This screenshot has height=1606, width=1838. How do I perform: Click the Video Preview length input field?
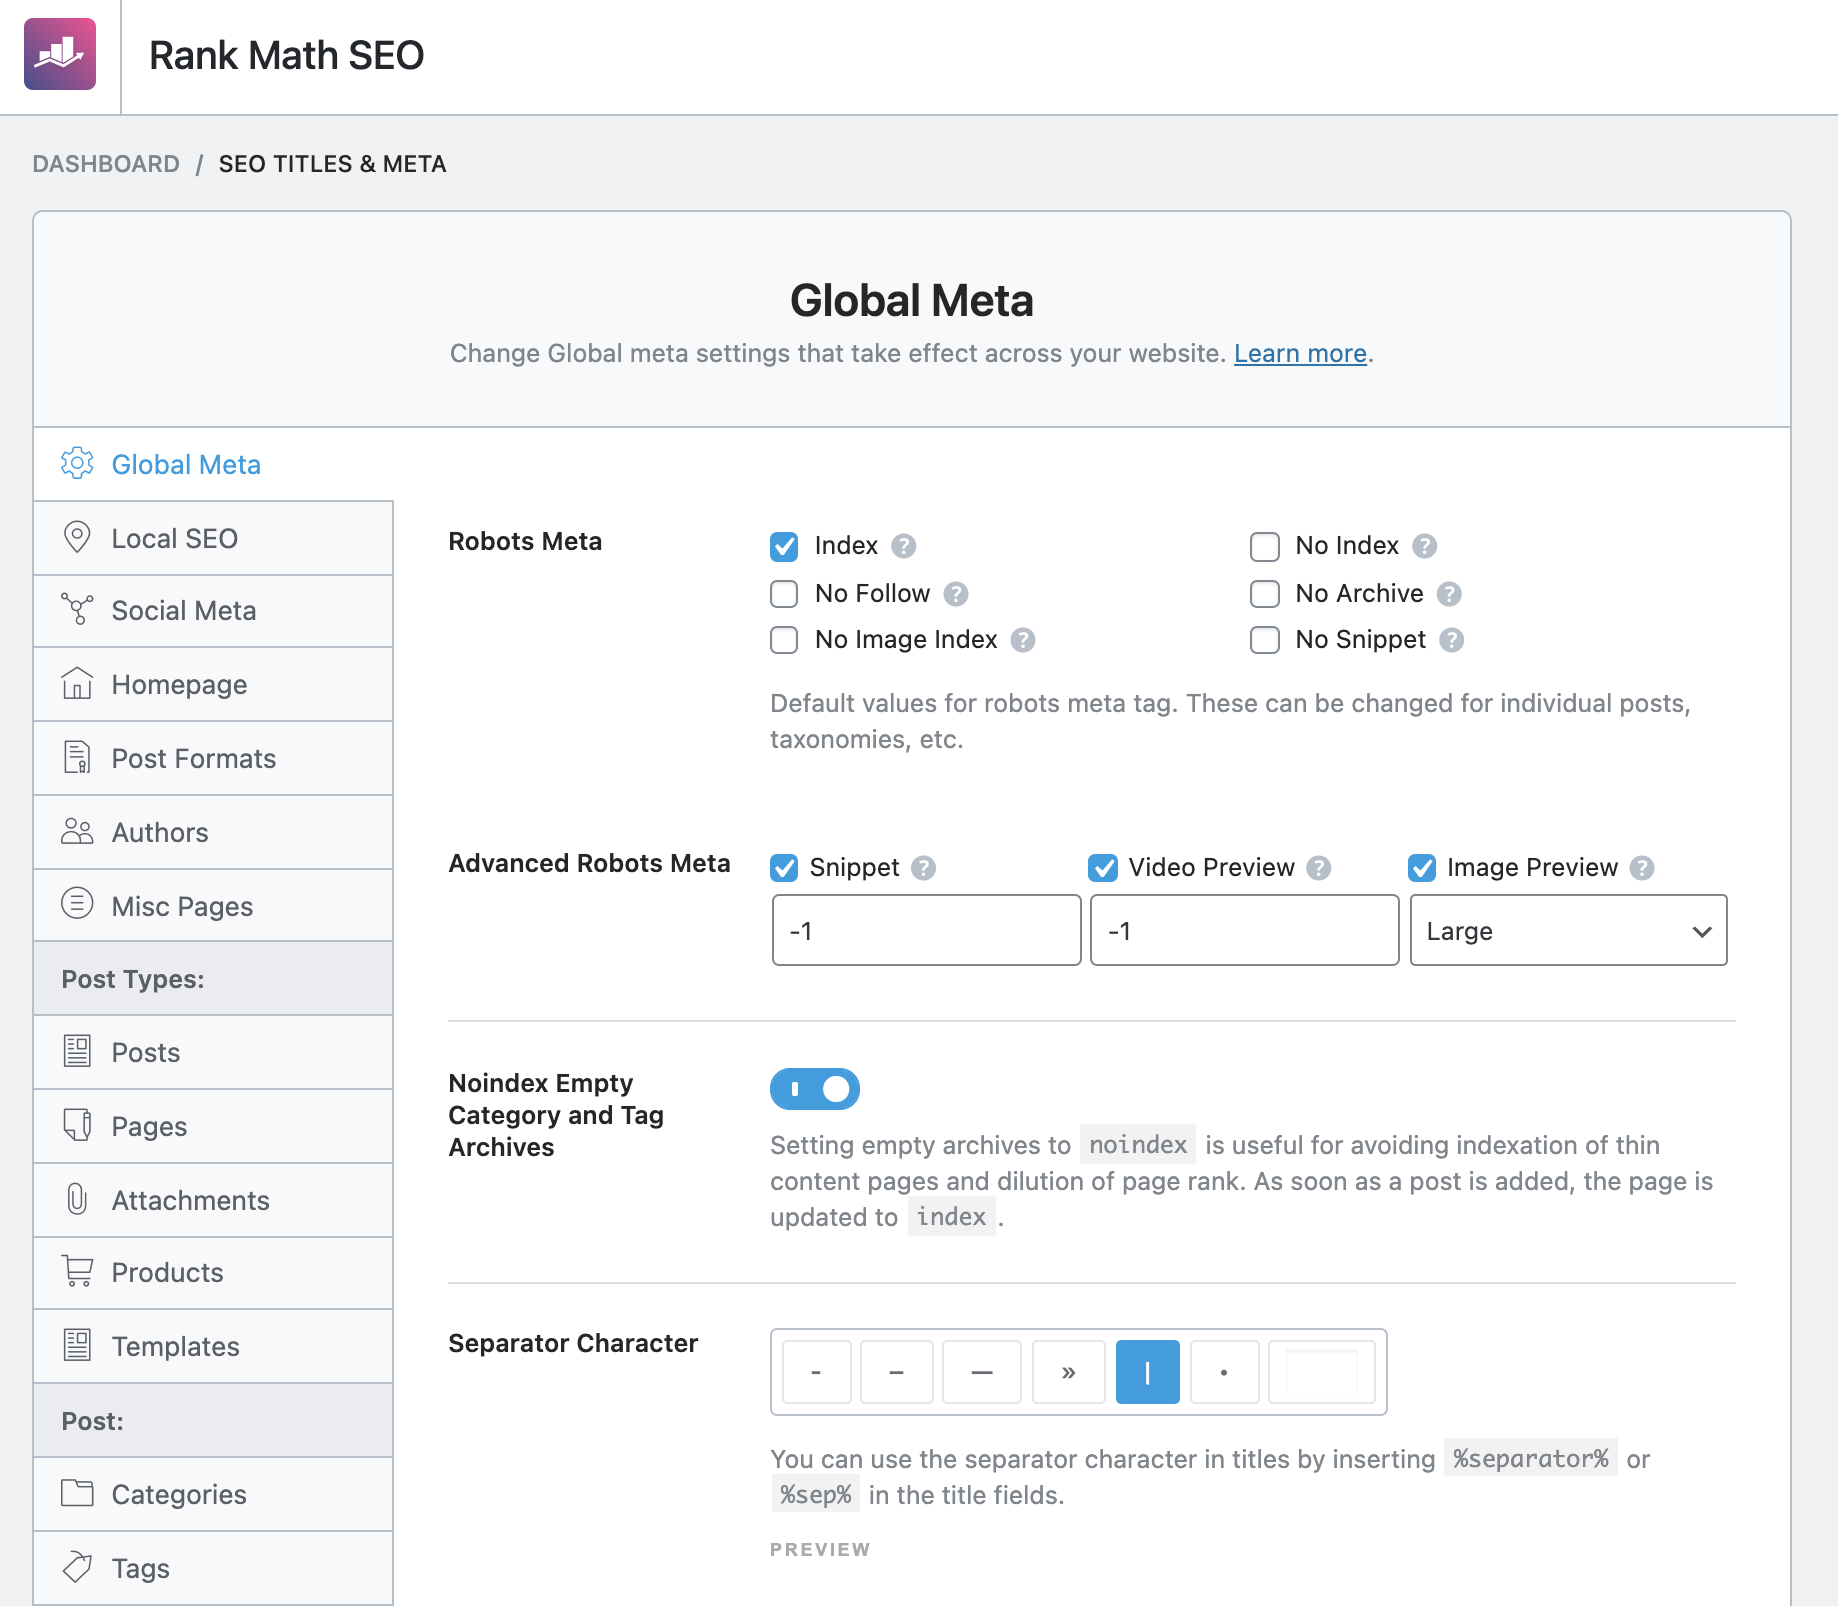pyautogui.click(x=1244, y=930)
